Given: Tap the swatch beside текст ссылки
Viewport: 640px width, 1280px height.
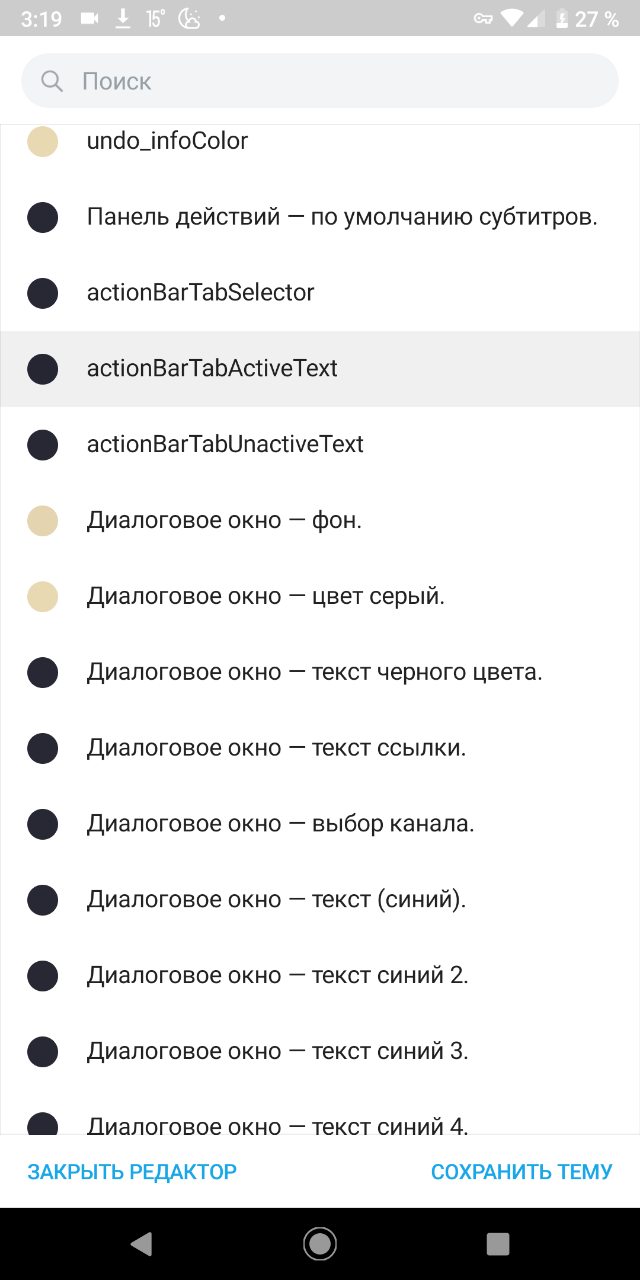Looking at the screenshot, I should pos(42,749).
